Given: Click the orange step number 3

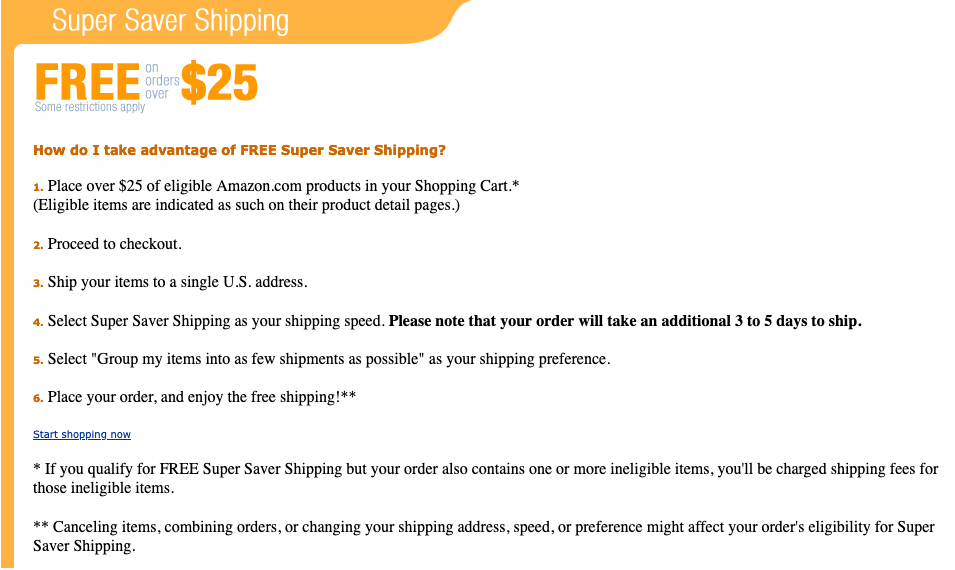Looking at the screenshot, I should 38,283.
